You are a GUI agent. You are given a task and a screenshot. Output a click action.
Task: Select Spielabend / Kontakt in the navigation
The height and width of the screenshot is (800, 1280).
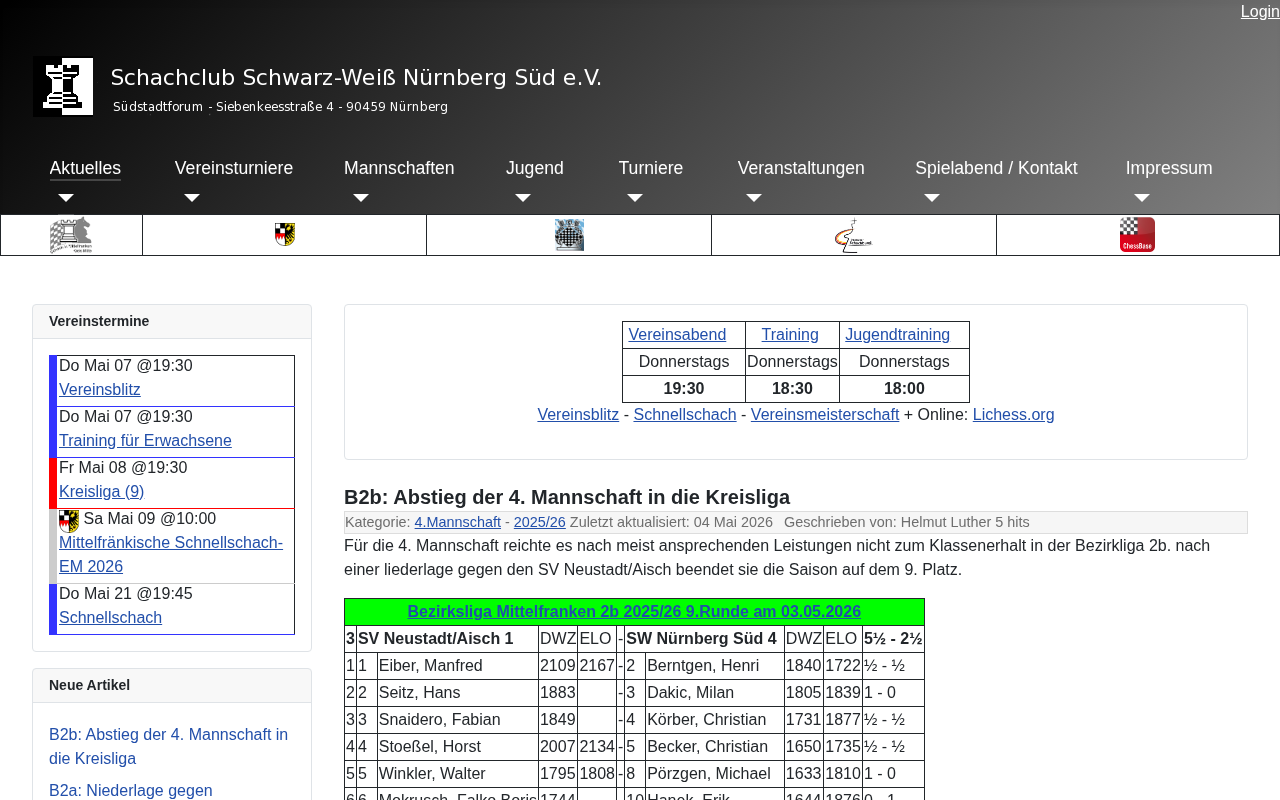click(x=996, y=168)
